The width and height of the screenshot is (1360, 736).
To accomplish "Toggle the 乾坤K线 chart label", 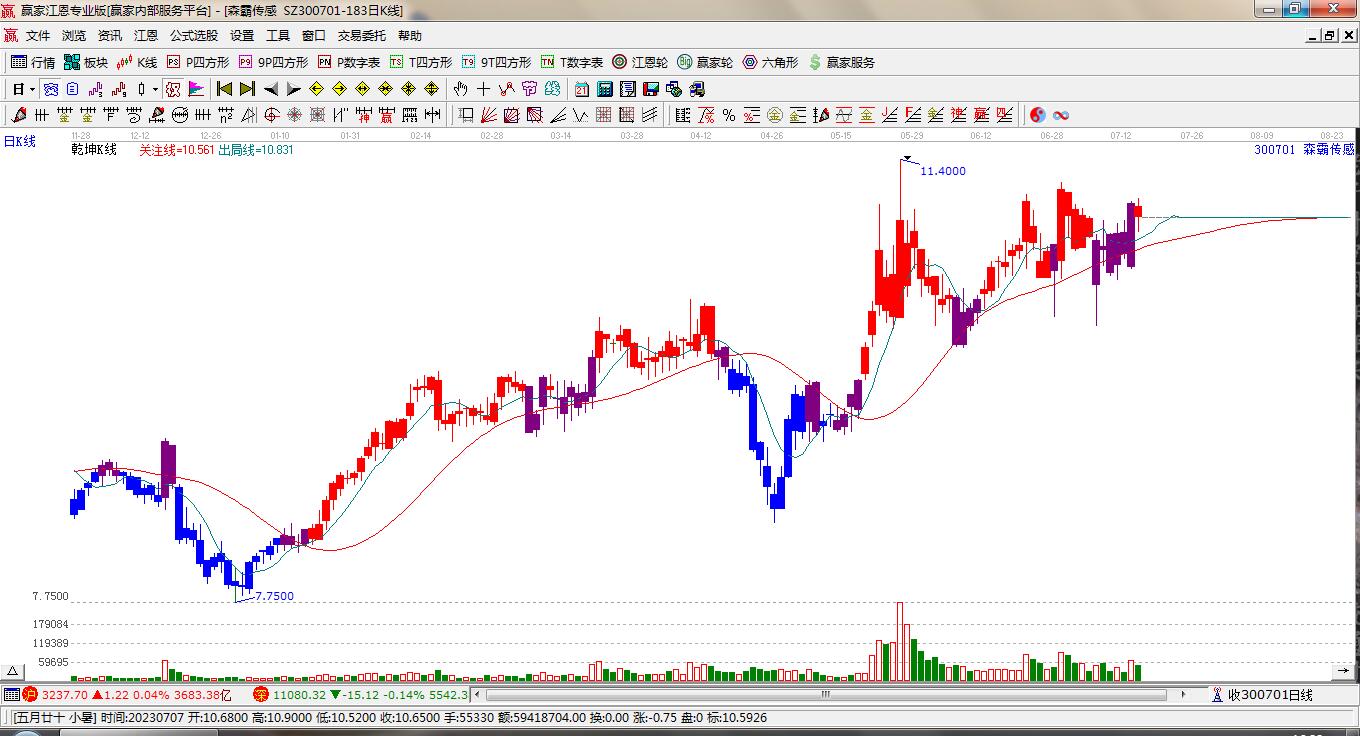I will (93, 150).
